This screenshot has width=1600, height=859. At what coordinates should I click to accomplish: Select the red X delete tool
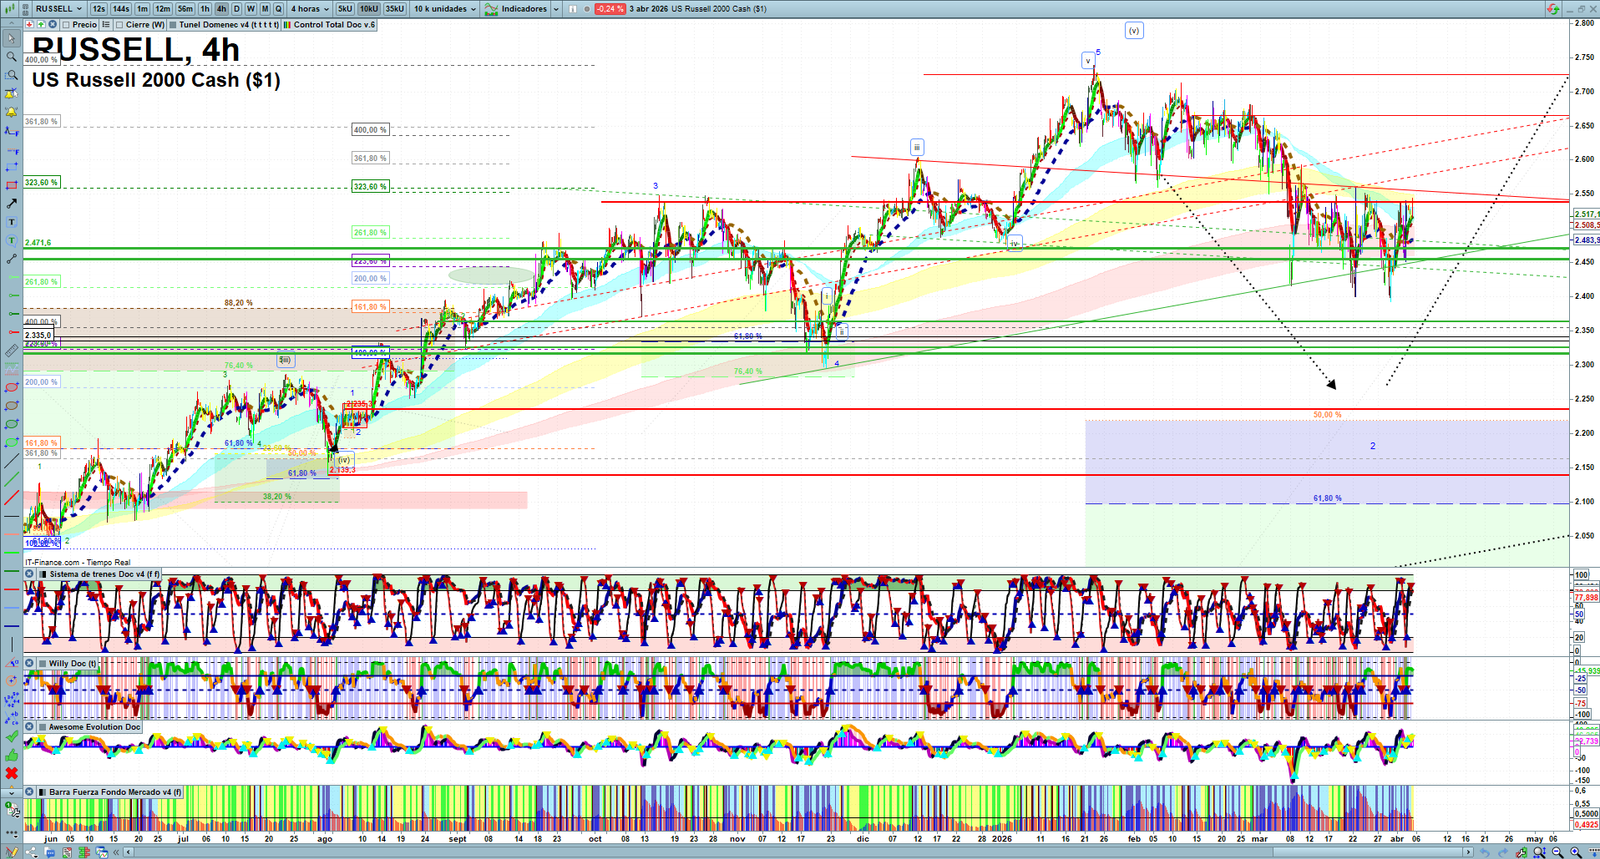11,773
